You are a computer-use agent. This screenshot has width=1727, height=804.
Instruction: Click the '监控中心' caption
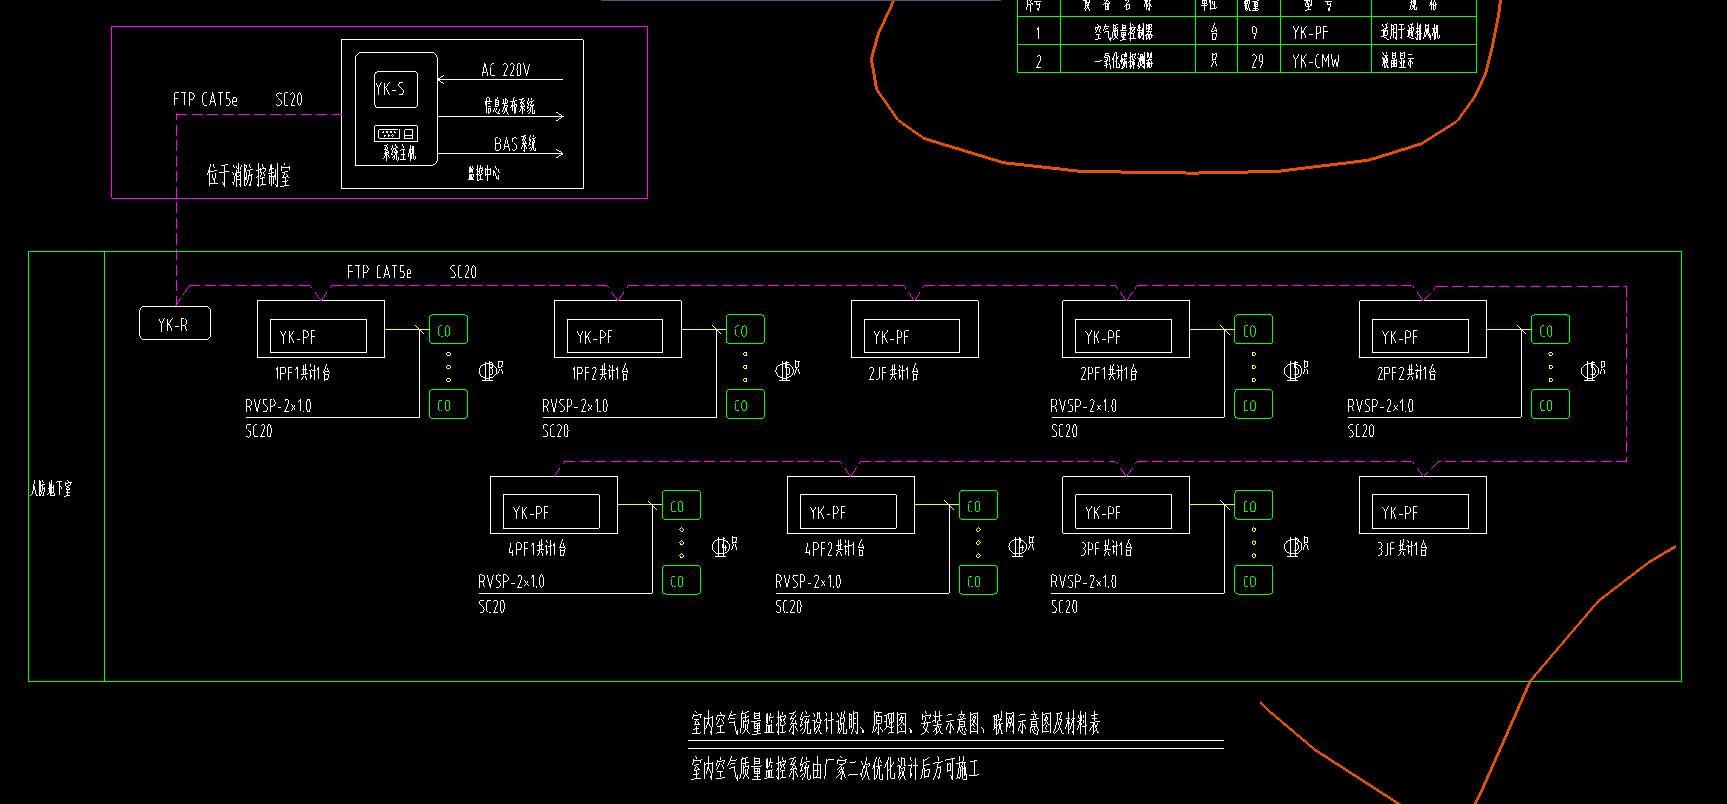coord(484,173)
